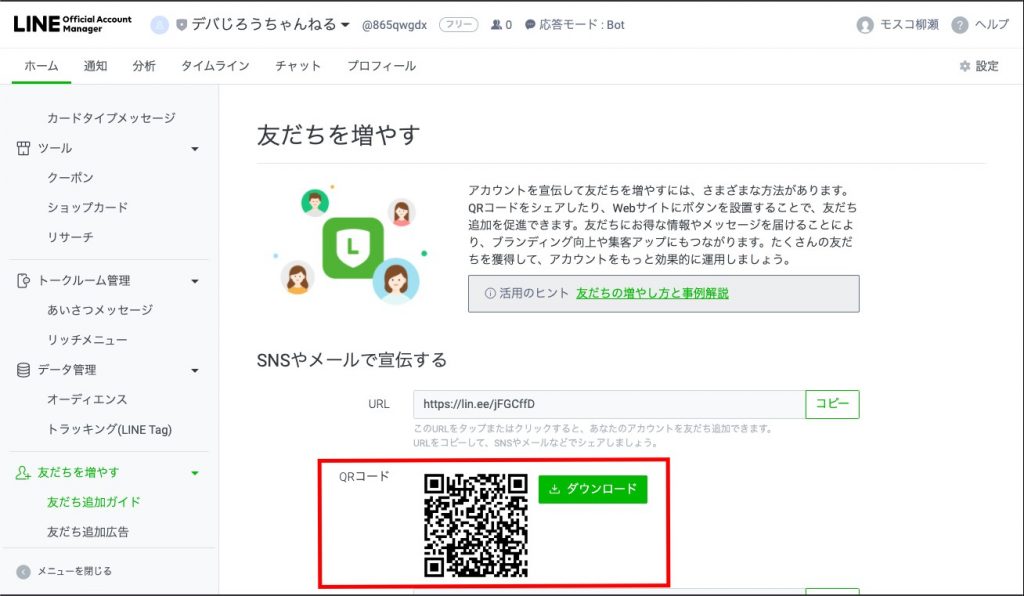Select ショップカード in the sidebar

(x=88, y=208)
